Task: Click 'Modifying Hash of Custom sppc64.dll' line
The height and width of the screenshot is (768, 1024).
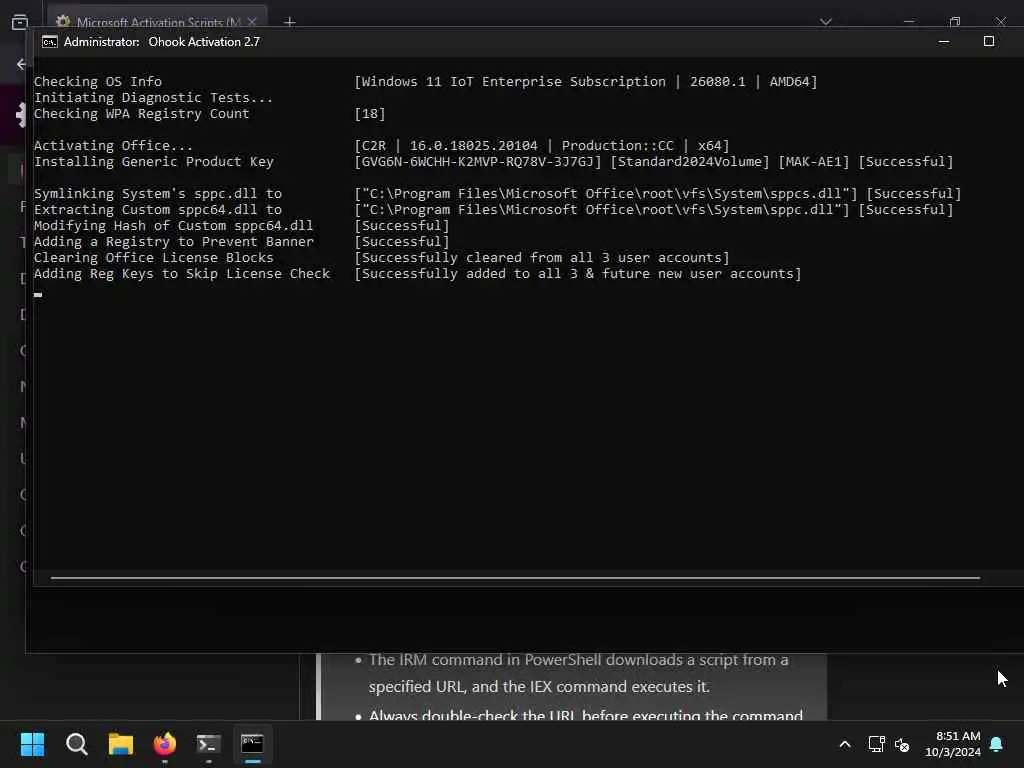Action: (174, 226)
